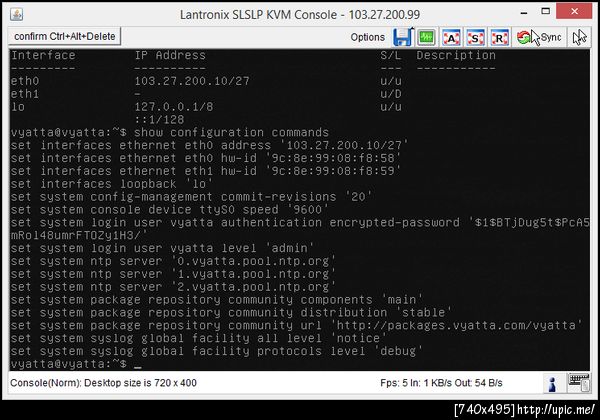Click the 'Fps: 5 In: 1 KB/s Out: 54 B/s' status text
600x420 pixels.
(x=441, y=383)
